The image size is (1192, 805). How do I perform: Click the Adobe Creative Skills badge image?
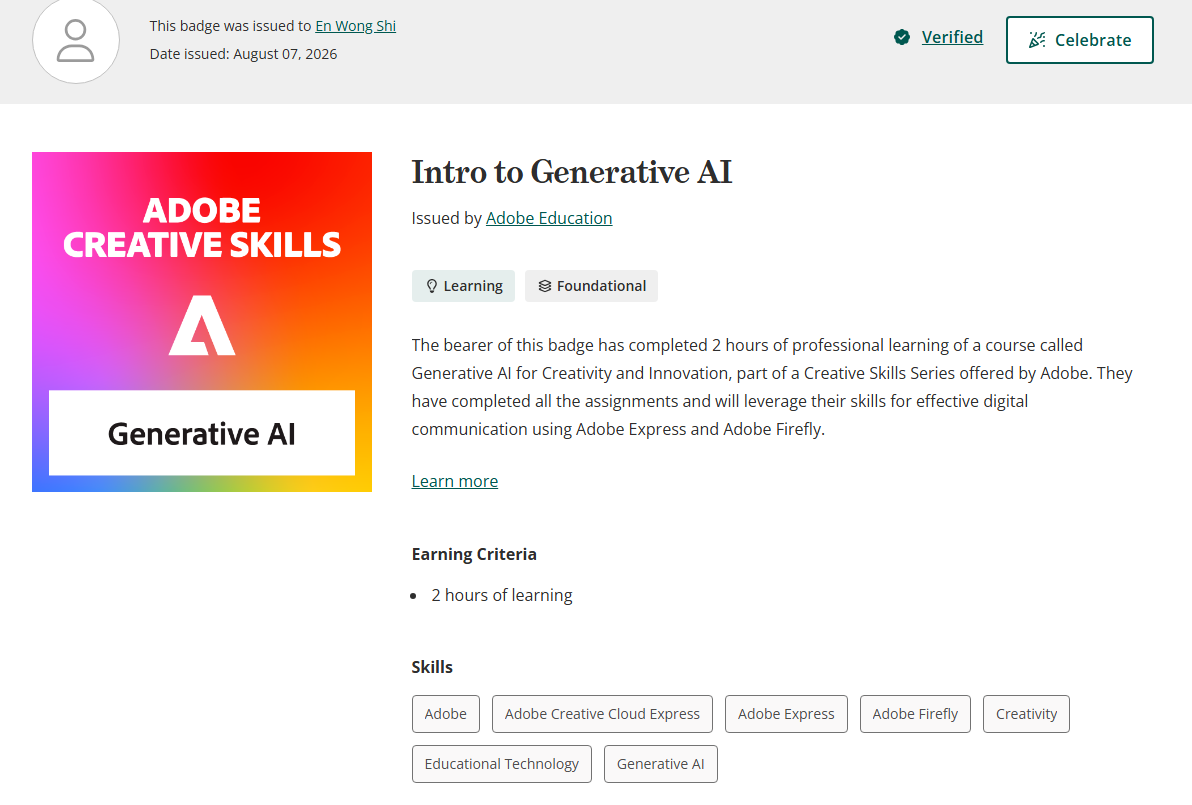click(x=202, y=322)
